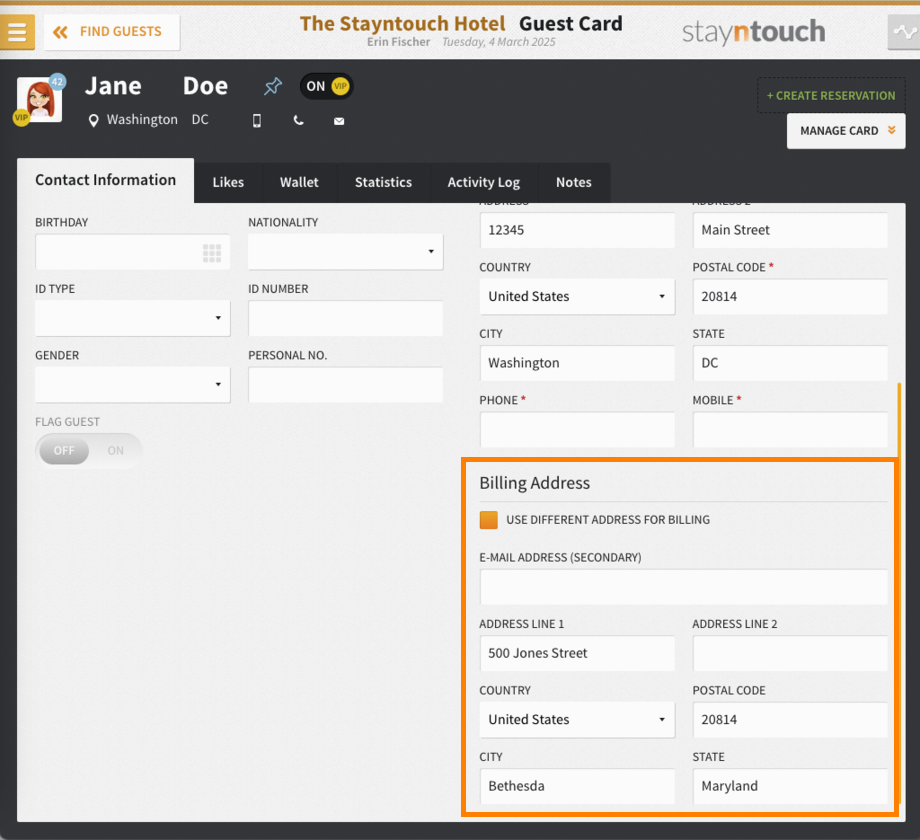Open the hamburger main menu
The height and width of the screenshot is (840, 920).
pyautogui.click(x=17, y=32)
